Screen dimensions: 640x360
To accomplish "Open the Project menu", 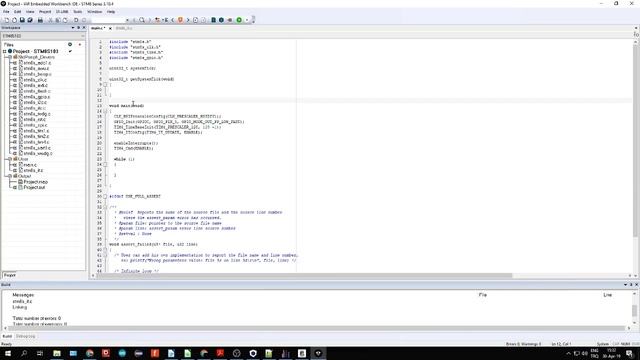I will 45,12.
